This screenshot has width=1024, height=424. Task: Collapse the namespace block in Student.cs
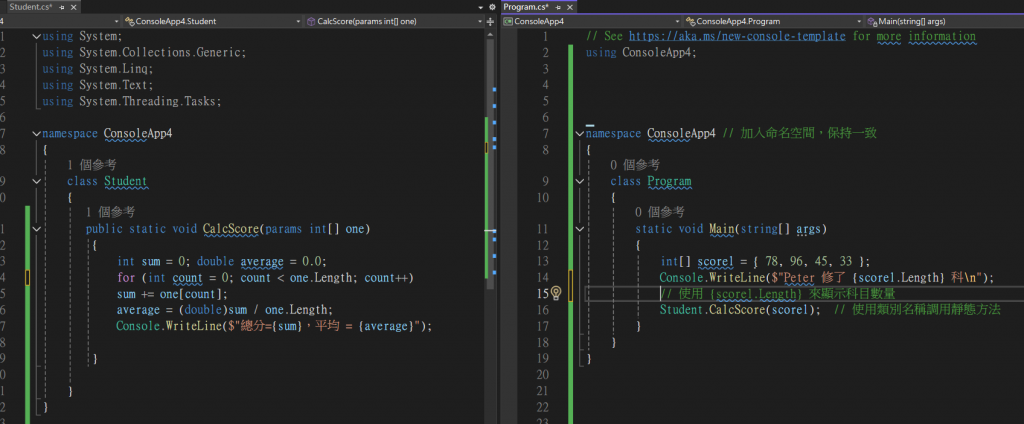[37, 133]
